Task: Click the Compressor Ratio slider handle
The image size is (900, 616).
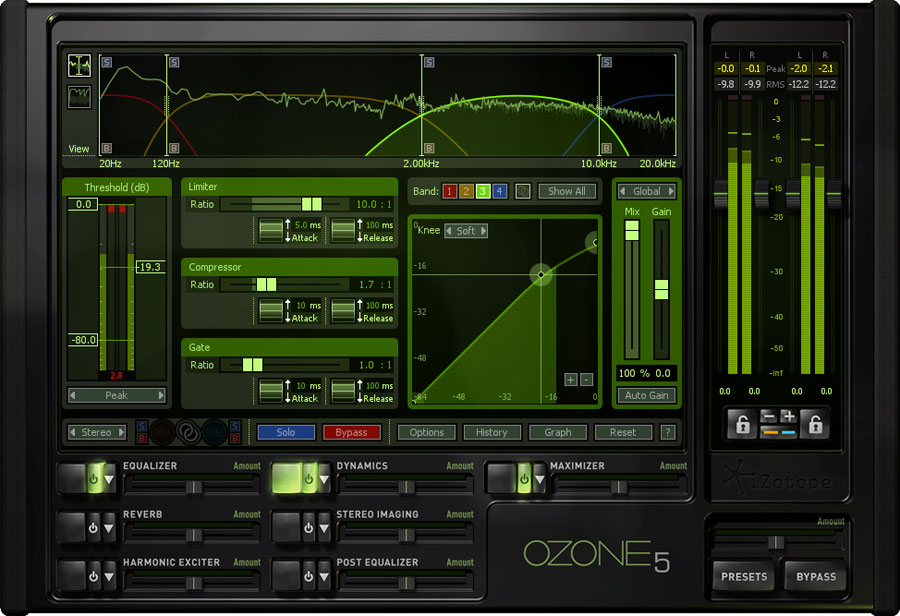Action: pos(266,284)
